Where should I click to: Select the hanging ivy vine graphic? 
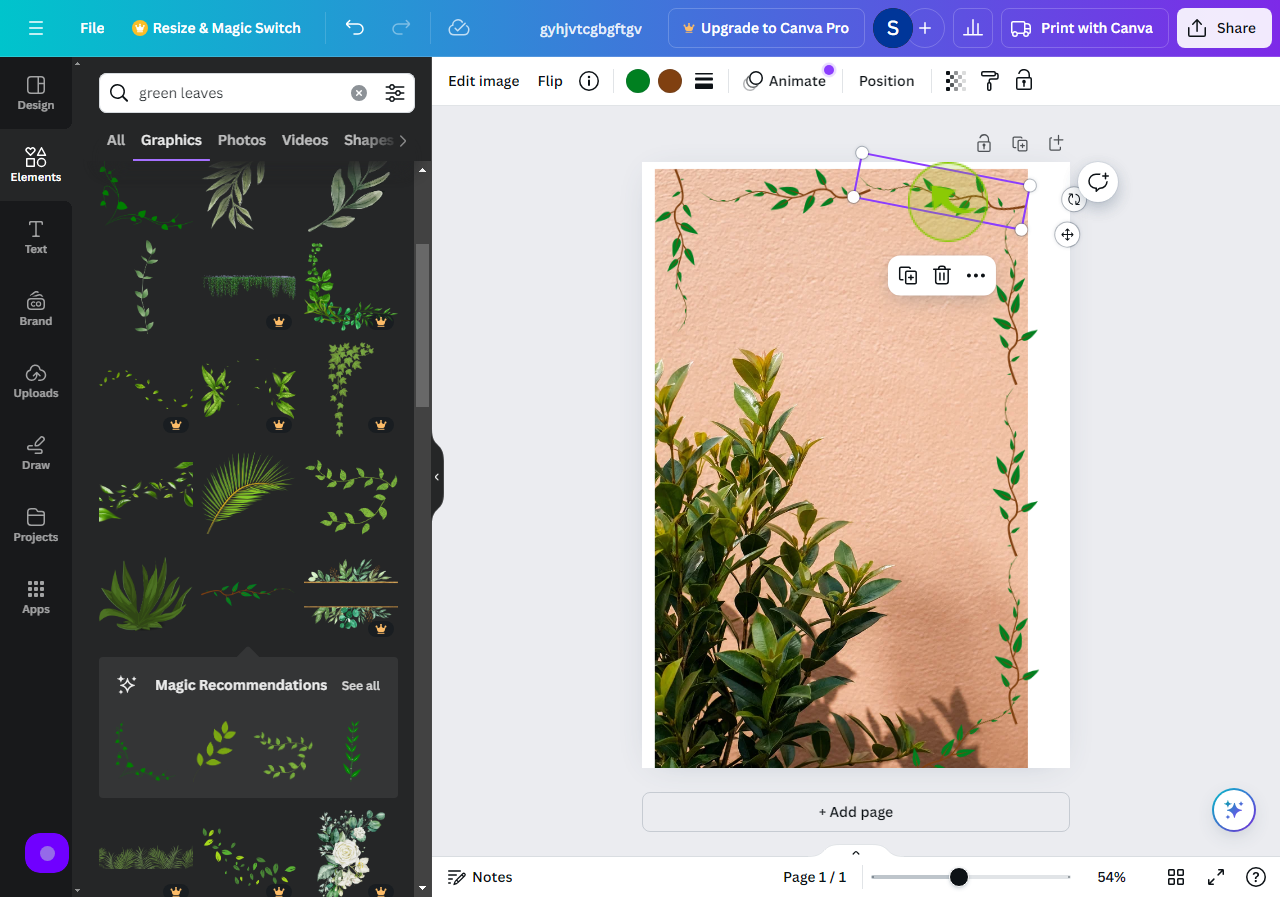[x=349, y=389]
